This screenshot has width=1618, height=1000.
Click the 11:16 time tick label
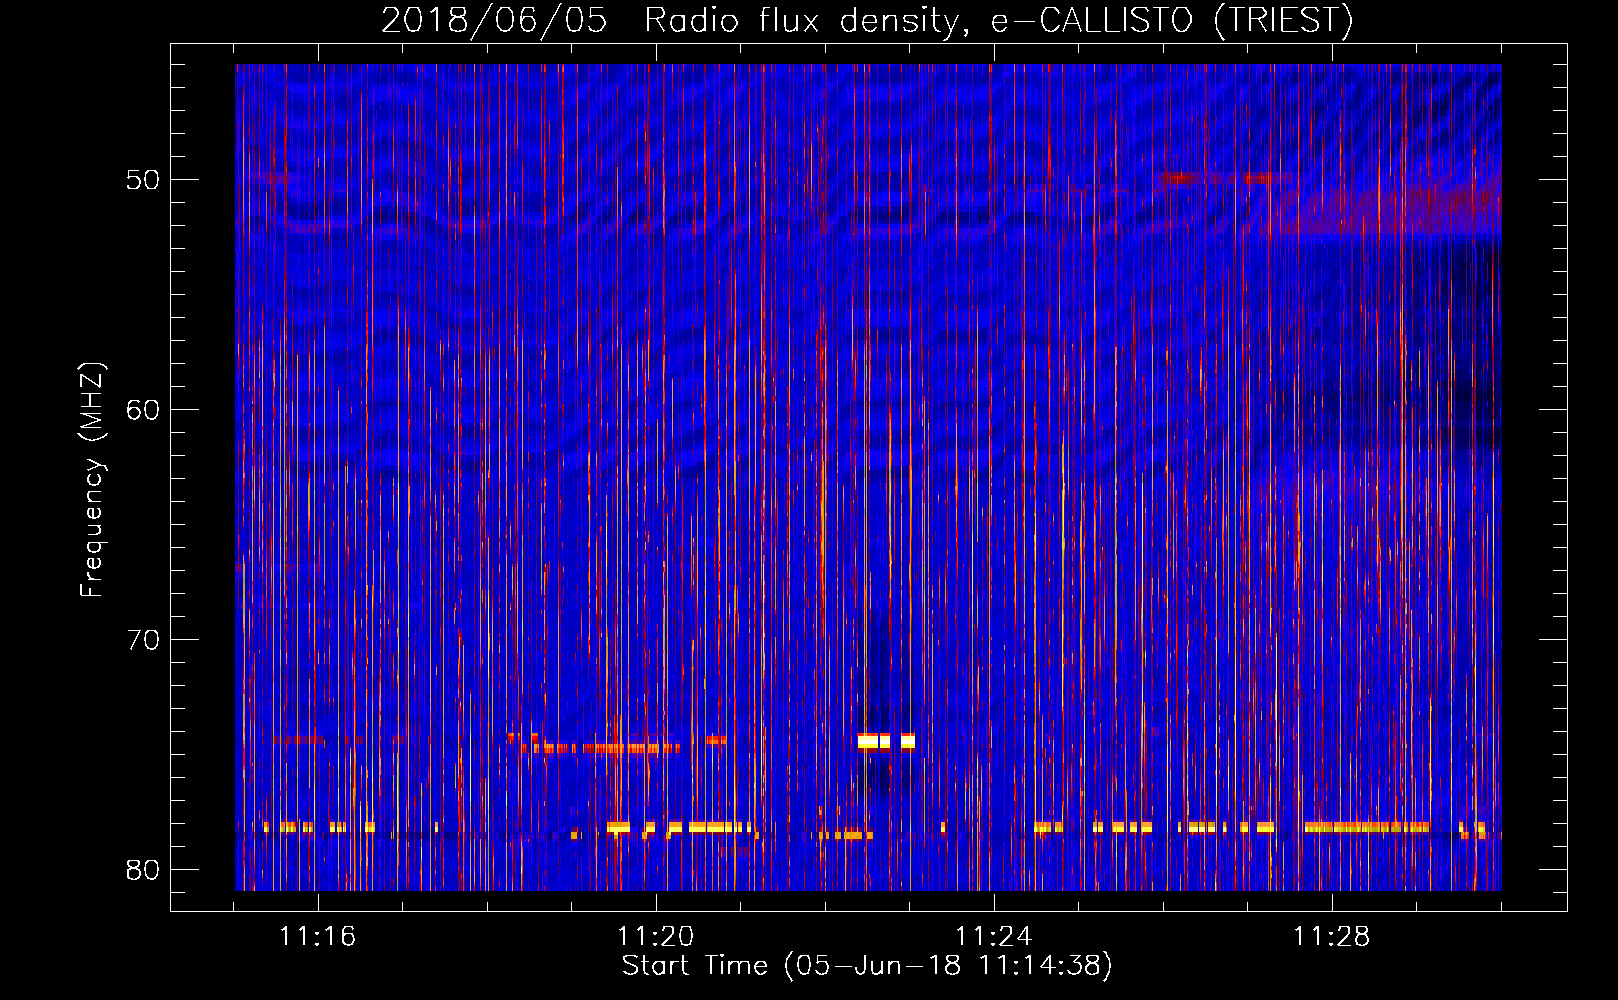(318, 936)
